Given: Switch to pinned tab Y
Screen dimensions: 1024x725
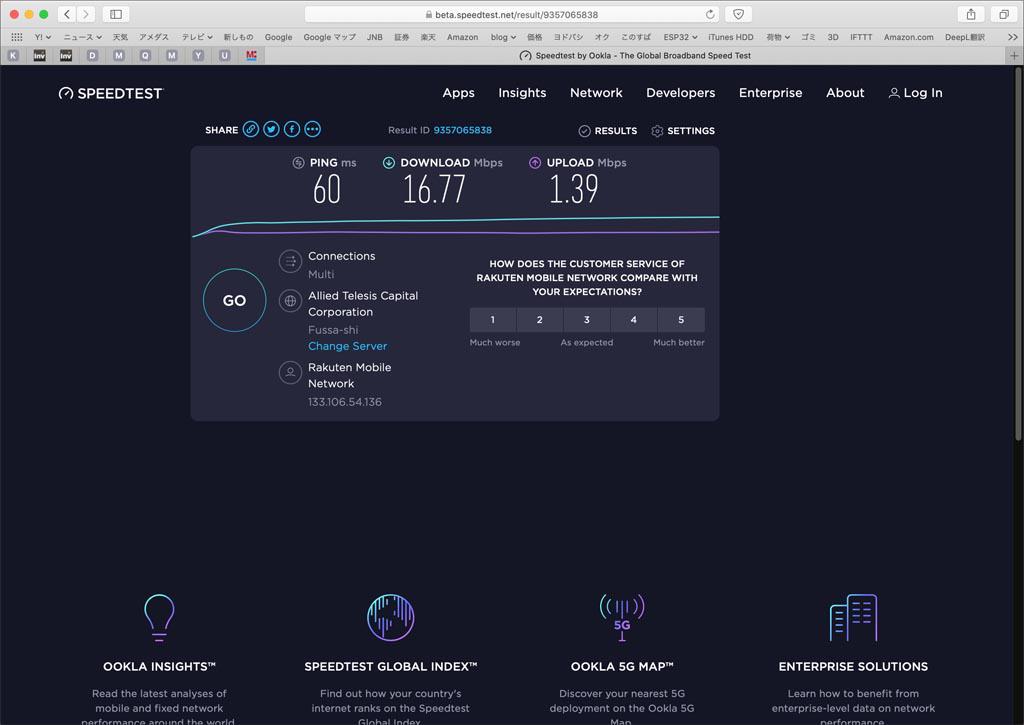Looking at the screenshot, I should click(x=198, y=56).
